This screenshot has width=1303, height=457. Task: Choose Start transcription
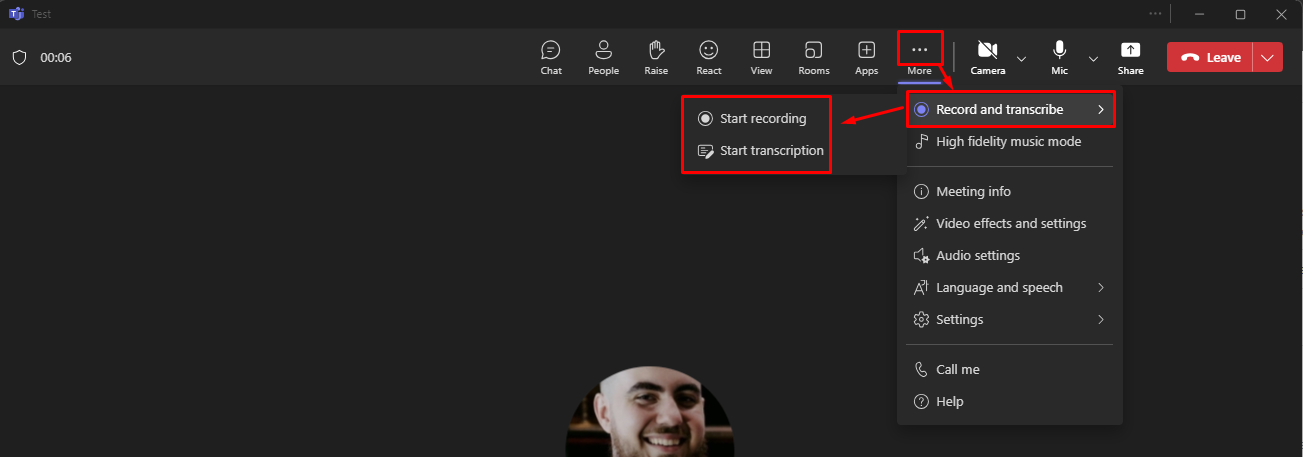762,150
